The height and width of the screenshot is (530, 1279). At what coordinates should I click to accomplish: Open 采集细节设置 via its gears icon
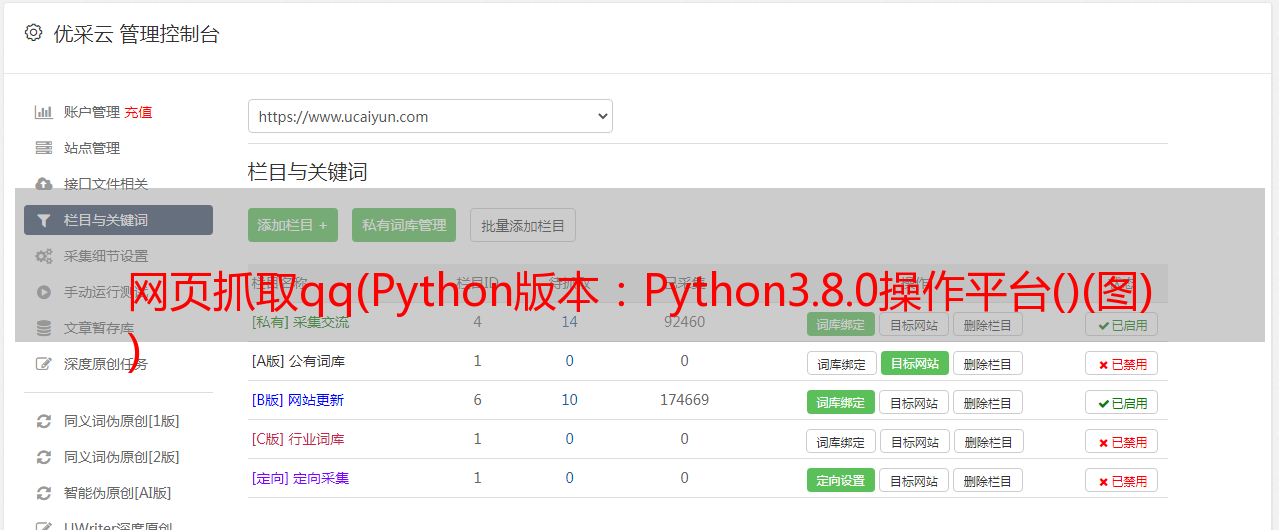click(43, 256)
